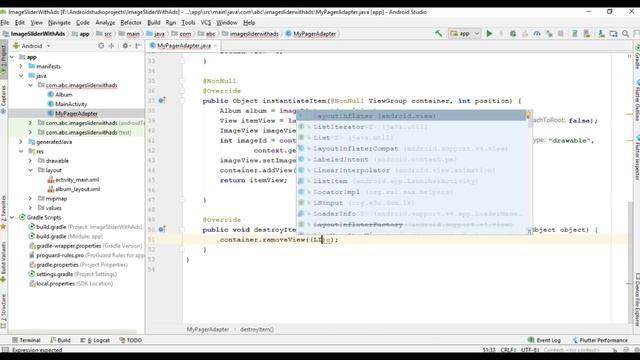
Task: Open the SDK Manager icon
Action: pyautogui.click(x=601, y=33)
